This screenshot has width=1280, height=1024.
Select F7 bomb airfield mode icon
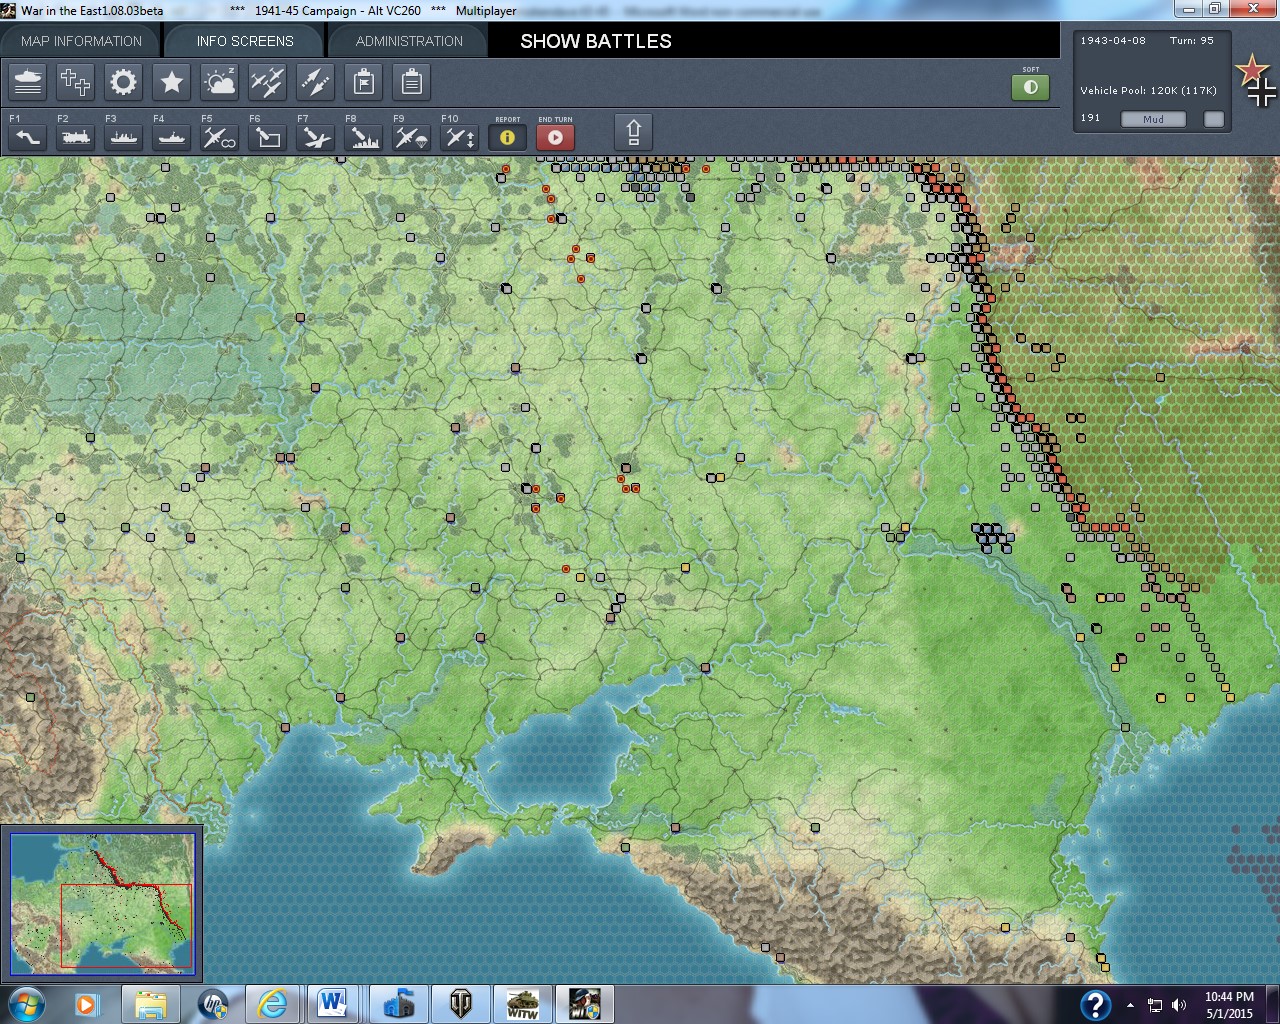(316, 137)
